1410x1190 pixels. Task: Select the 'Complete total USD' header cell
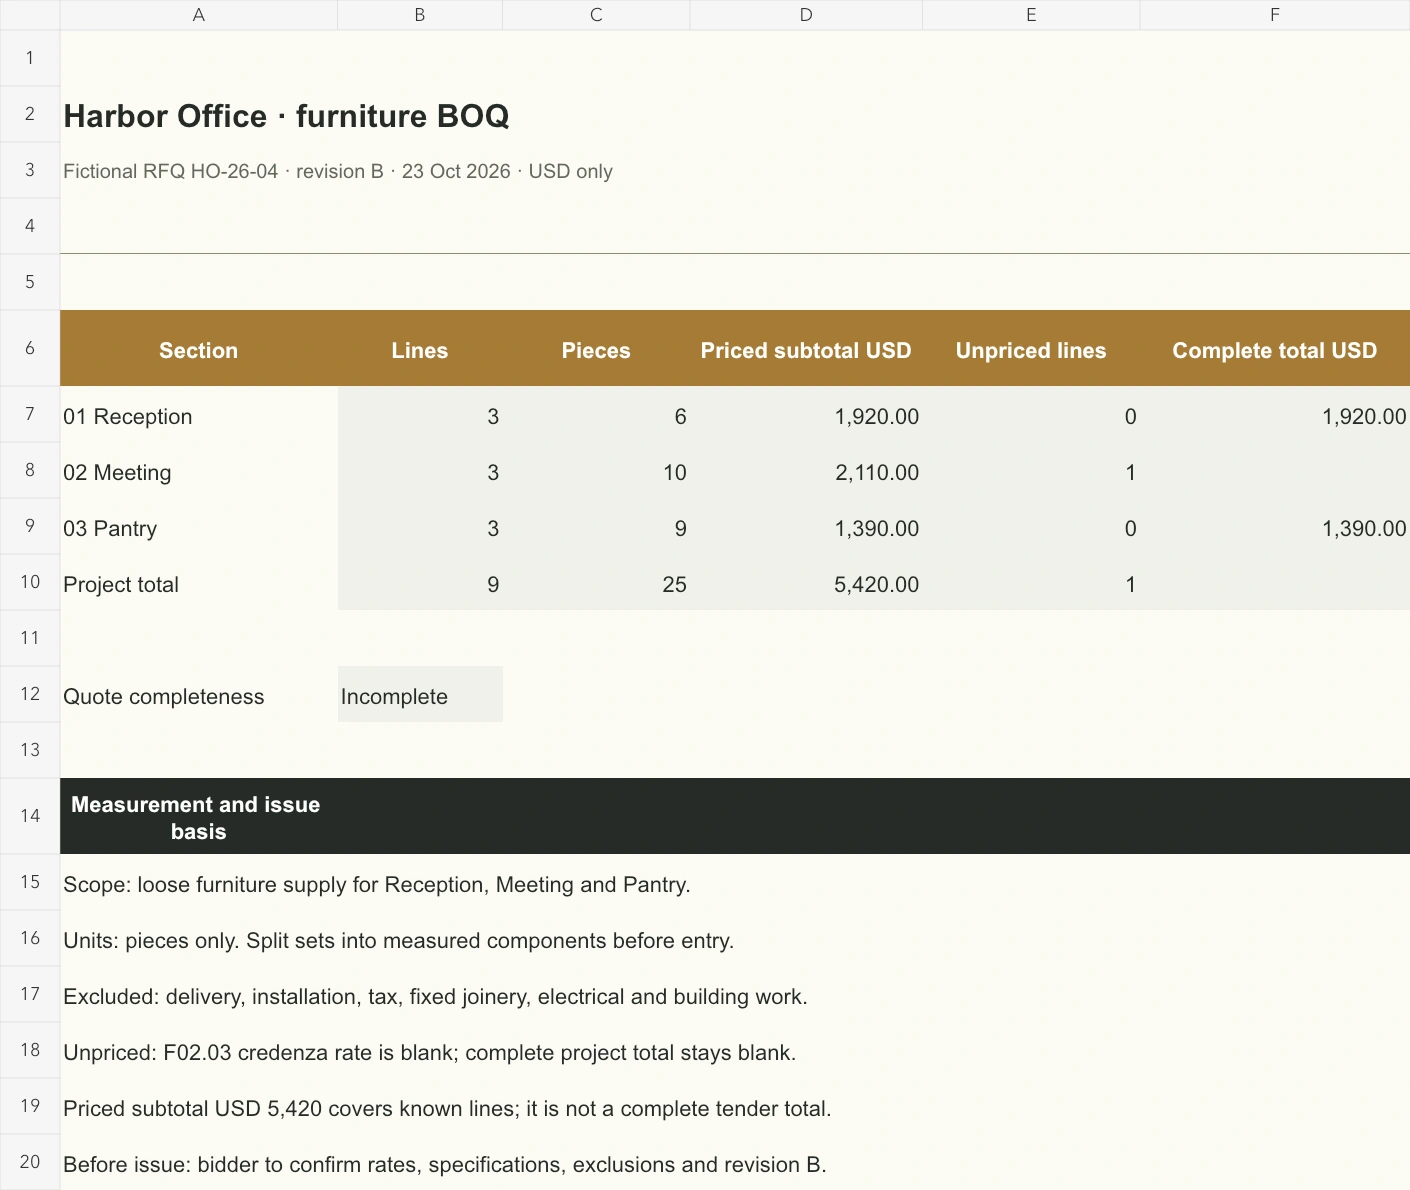[x=1275, y=348]
